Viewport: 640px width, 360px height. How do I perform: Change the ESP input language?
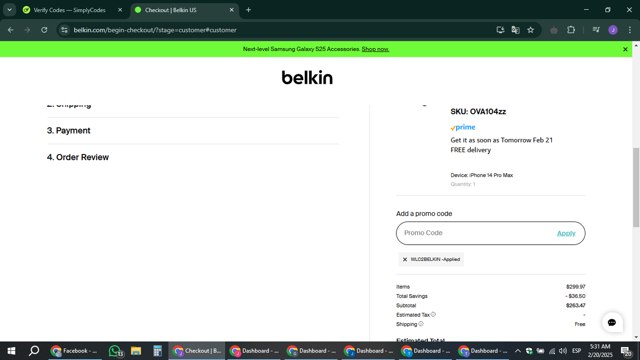pyautogui.click(x=576, y=351)
